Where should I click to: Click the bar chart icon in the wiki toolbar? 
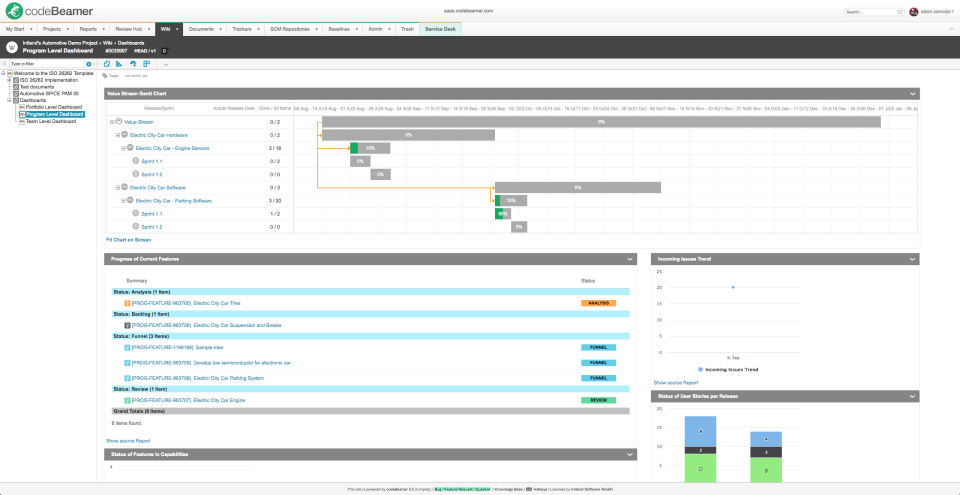tap(120, 64)
